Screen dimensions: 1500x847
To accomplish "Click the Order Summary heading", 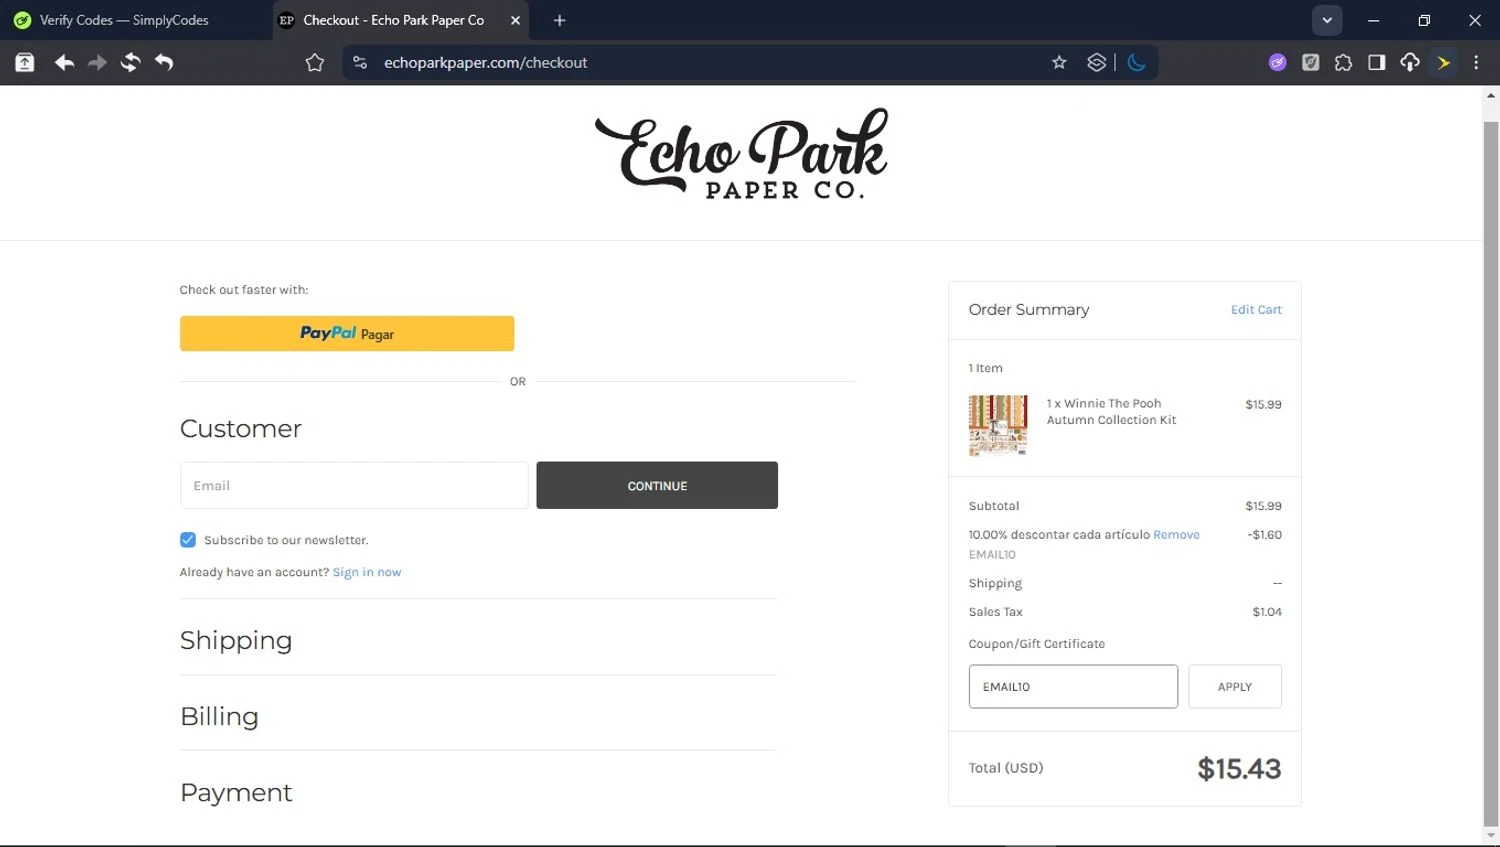I will click(x=1029, y=310).
